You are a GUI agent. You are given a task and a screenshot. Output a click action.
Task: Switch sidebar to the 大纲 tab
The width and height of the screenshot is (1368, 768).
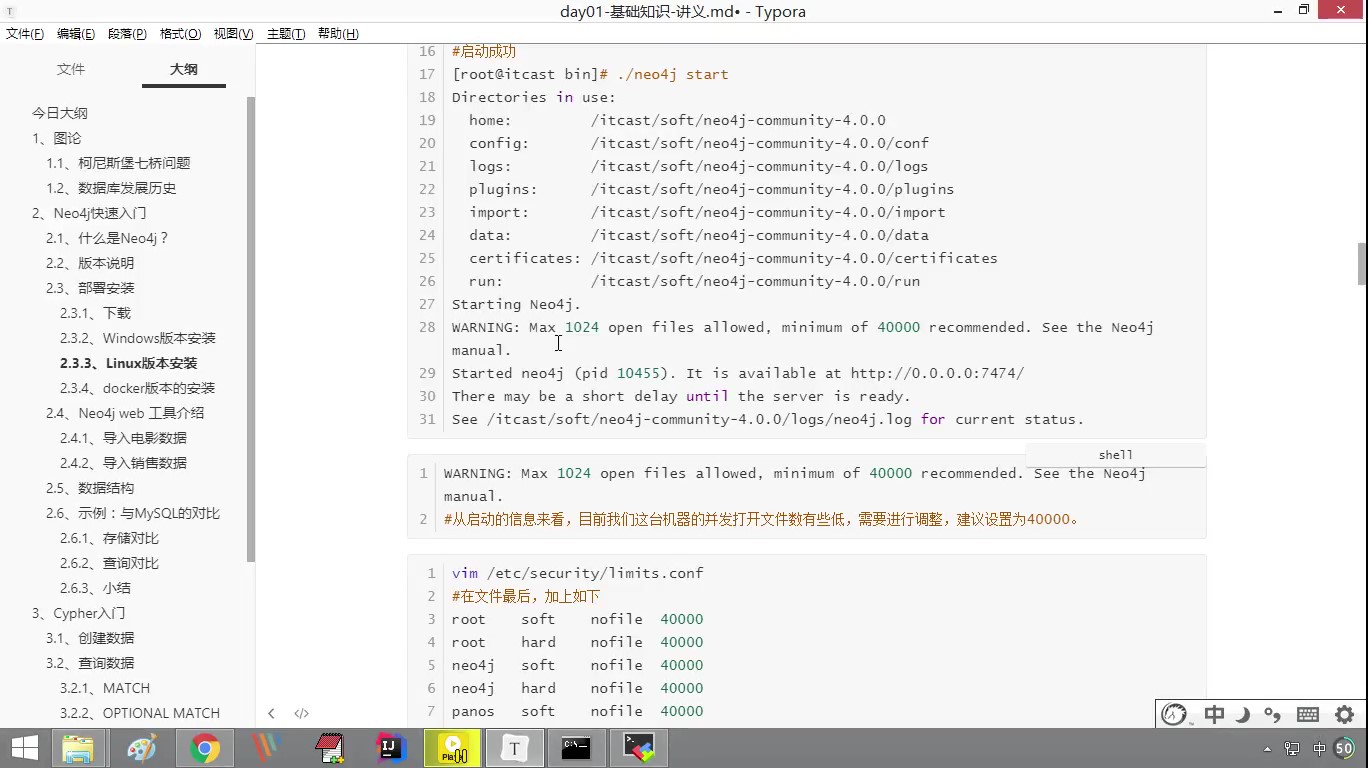[x=184, y=69]
